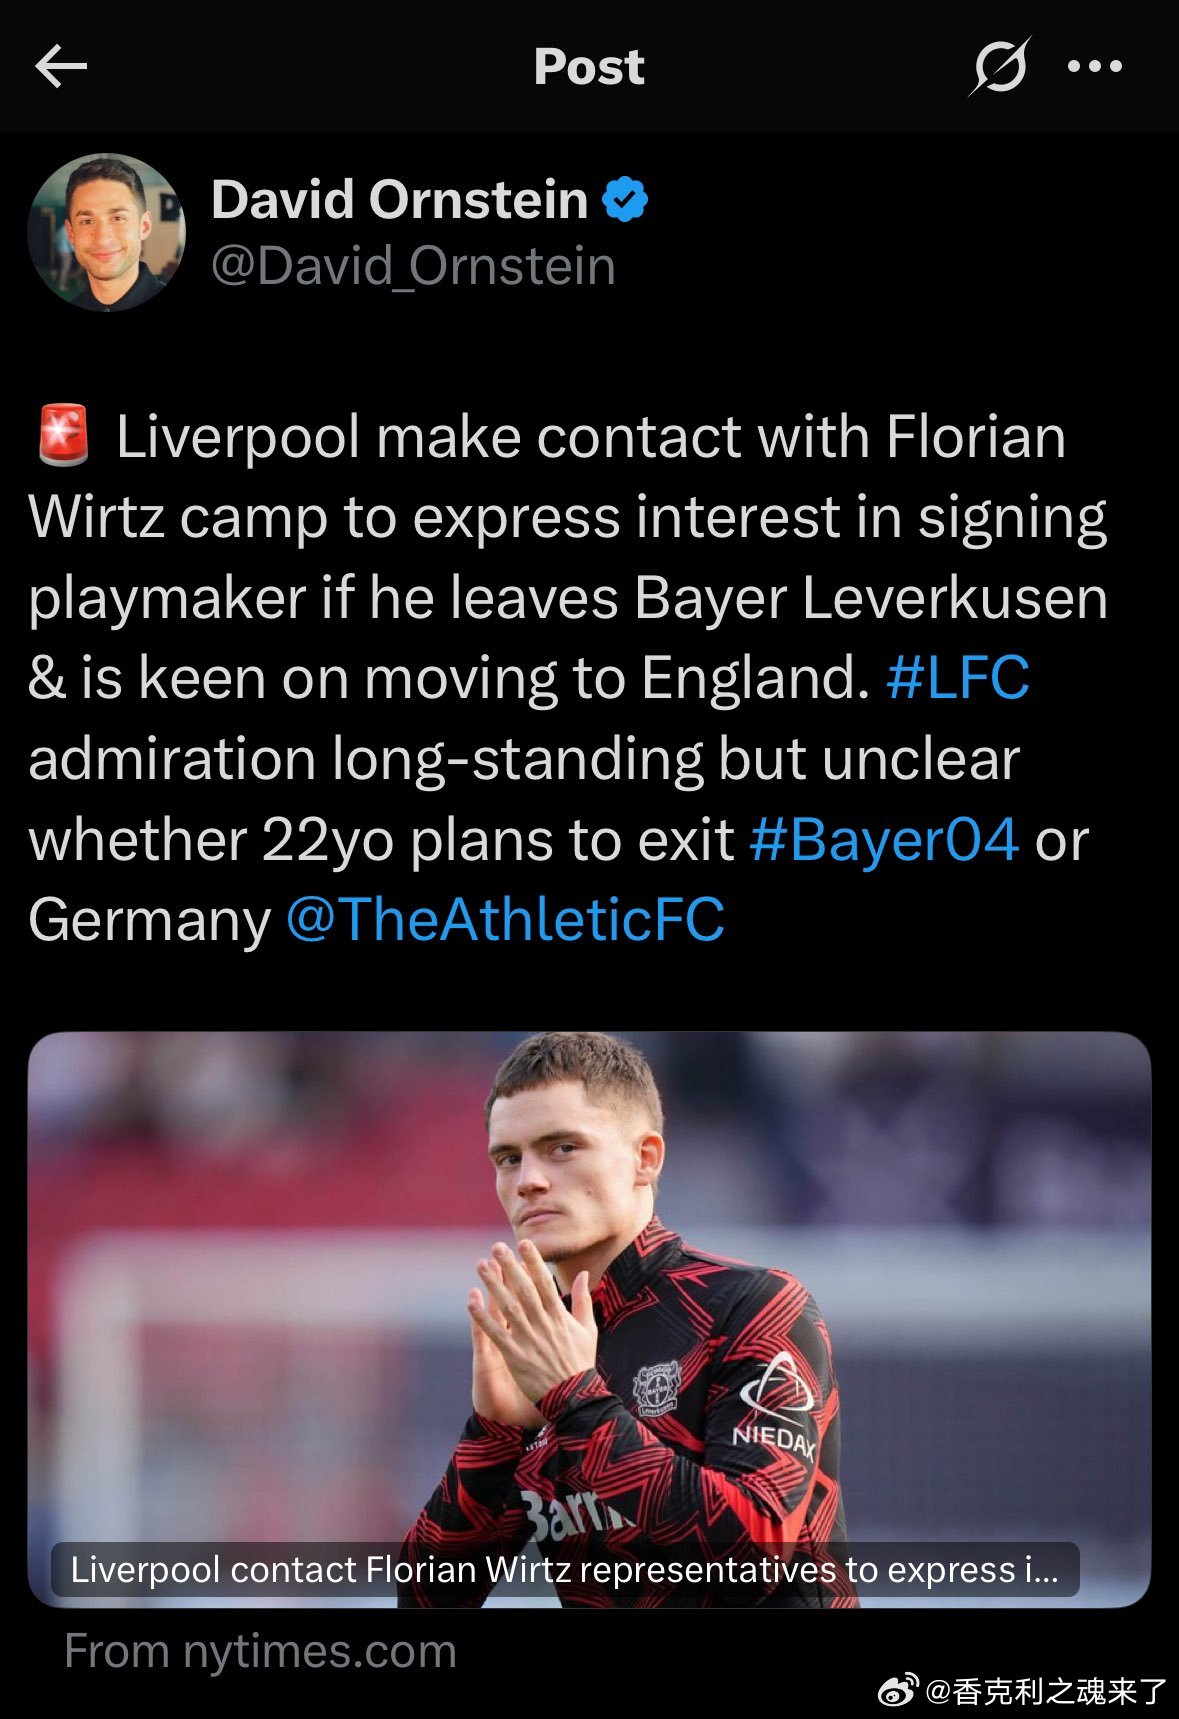Open the @TheAthleticFC mention
The height and width of the screenshot is (1719, 1179).
click(505, 919)
